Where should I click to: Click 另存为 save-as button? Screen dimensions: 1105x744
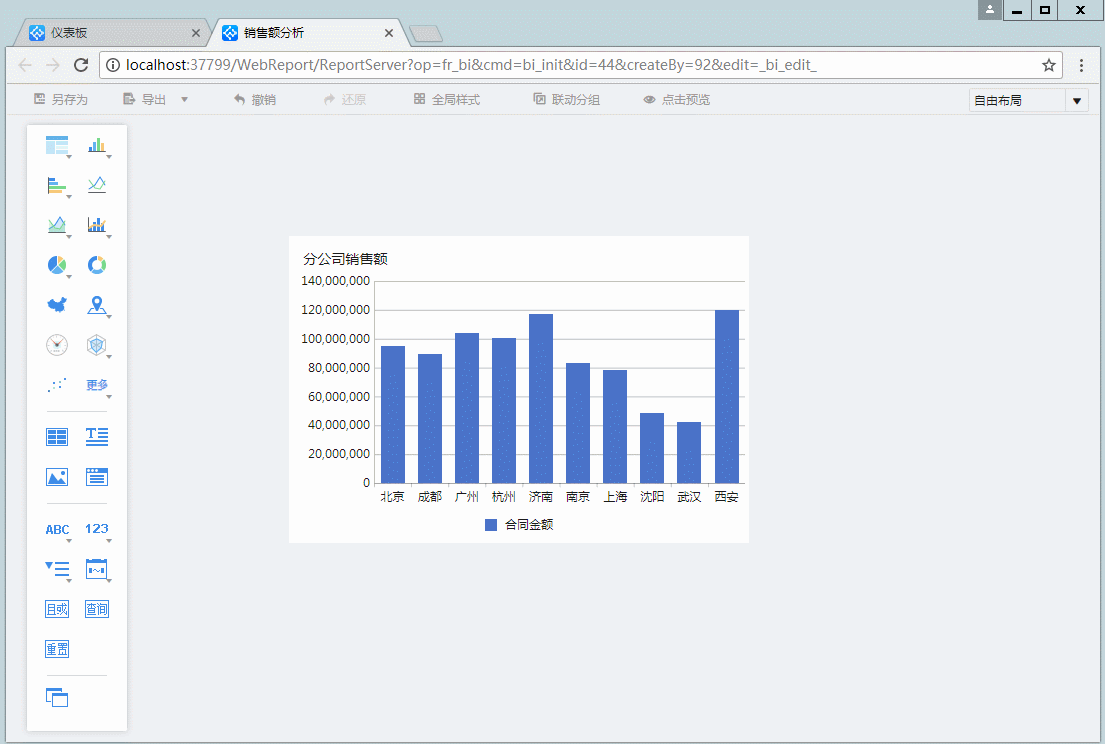pos(61,99)
